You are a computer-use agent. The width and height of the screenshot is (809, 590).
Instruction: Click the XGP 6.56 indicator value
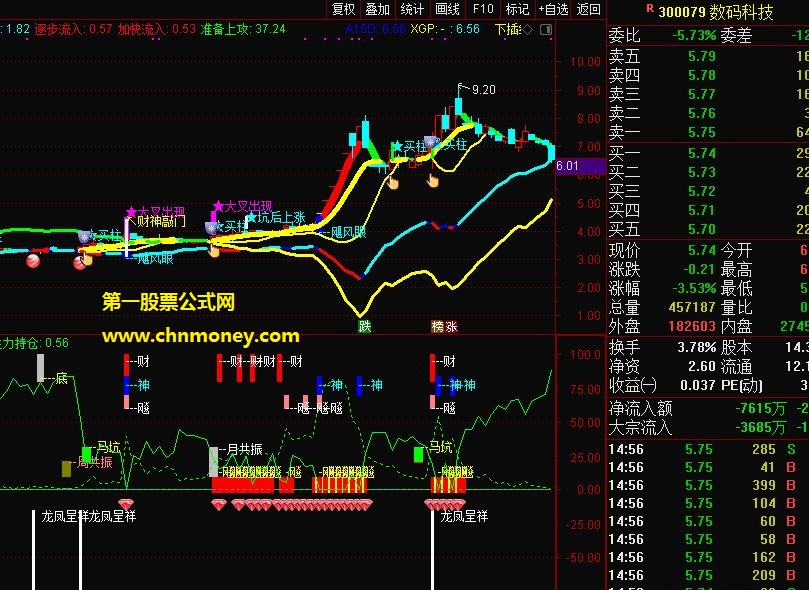tap(445, 29)
